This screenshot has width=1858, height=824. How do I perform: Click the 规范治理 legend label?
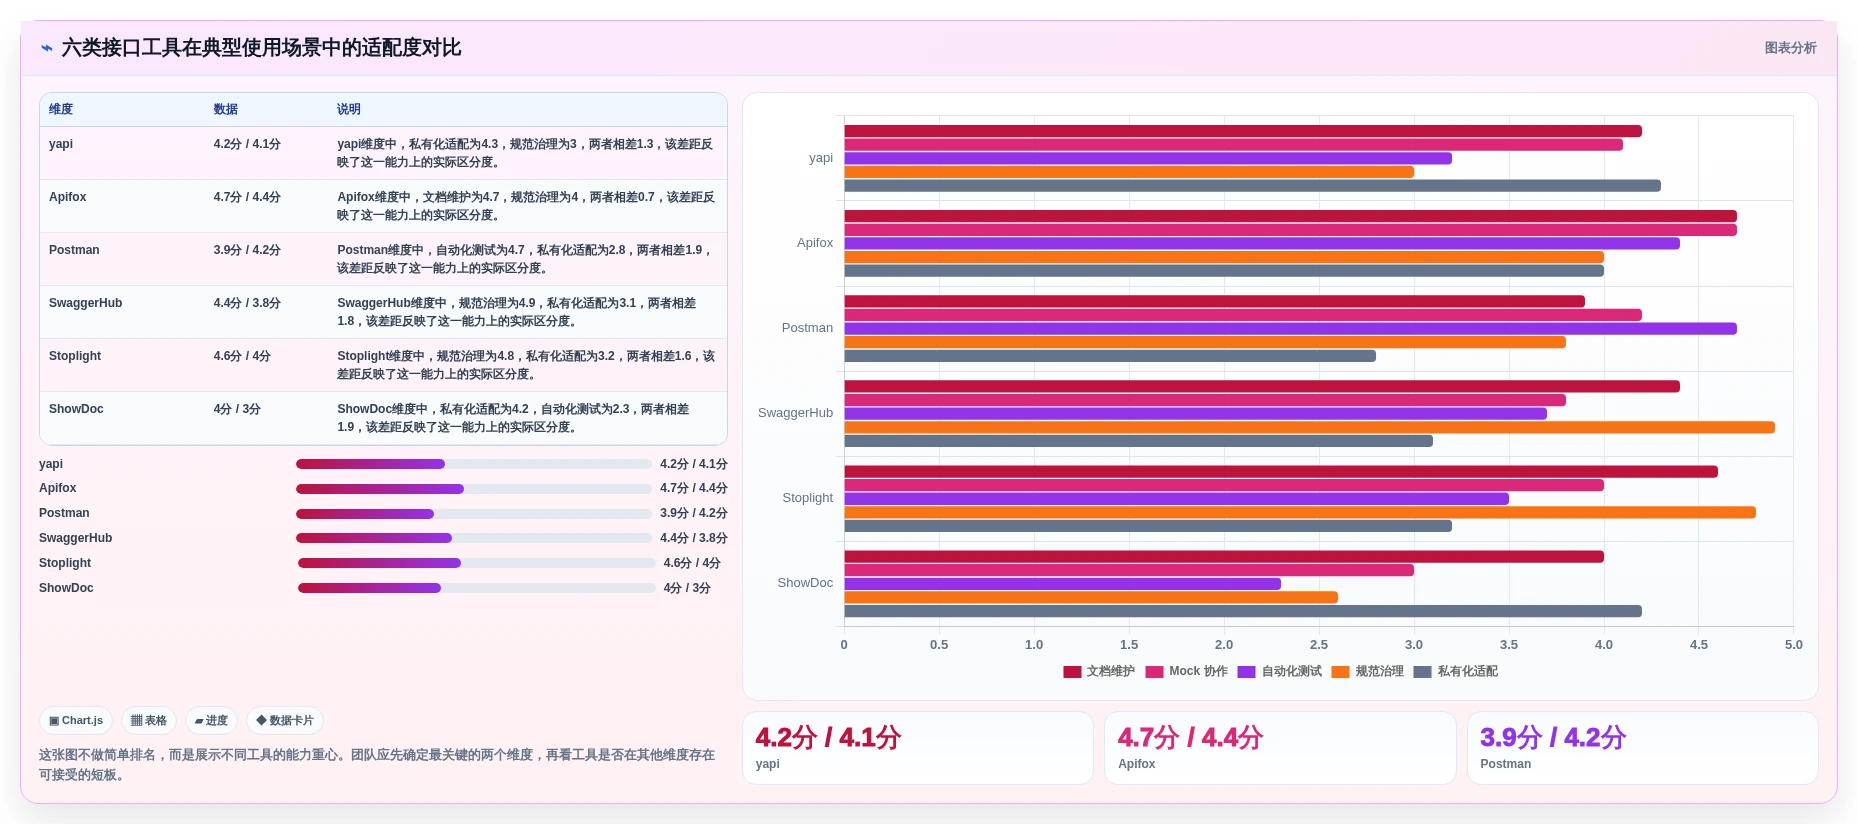point(1379,672)
